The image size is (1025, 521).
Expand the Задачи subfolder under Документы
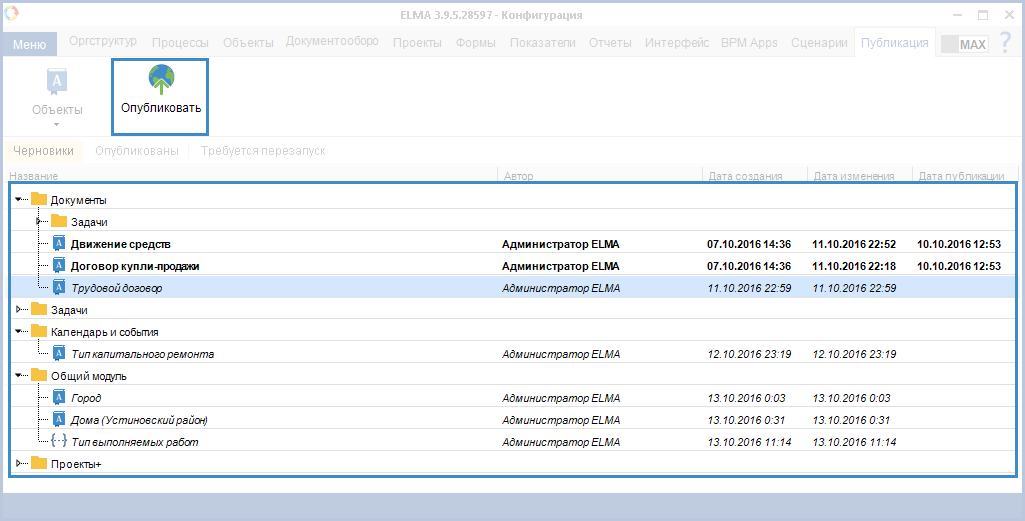39,222
